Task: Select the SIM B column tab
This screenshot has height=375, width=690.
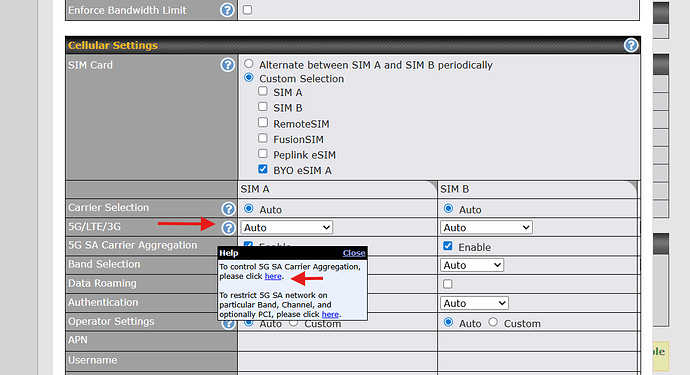Action: pyautogui.click(x=537, y=189)
